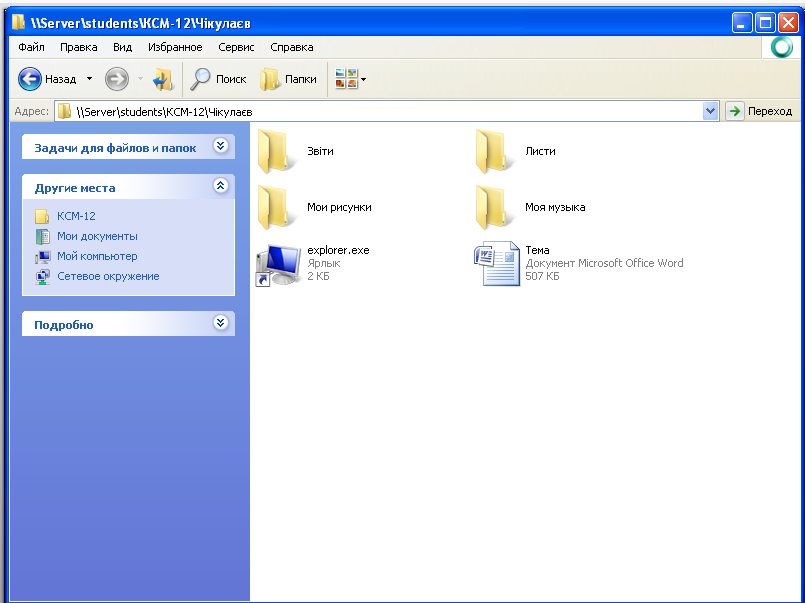Click the title bar folder icon

tap(18, 22)
